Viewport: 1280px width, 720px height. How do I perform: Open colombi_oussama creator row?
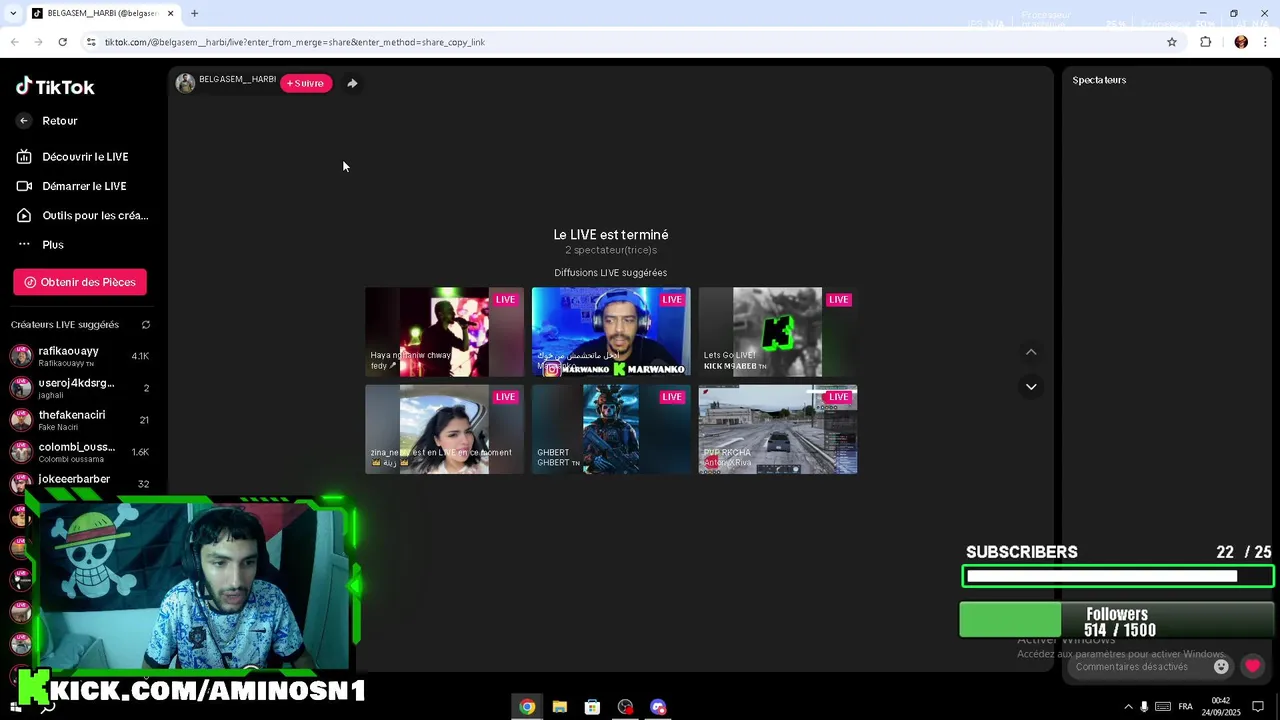coord(80,452)
